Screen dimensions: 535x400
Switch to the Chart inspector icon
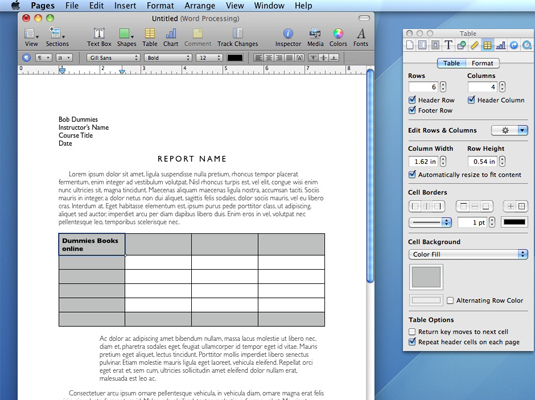(501, 45)
